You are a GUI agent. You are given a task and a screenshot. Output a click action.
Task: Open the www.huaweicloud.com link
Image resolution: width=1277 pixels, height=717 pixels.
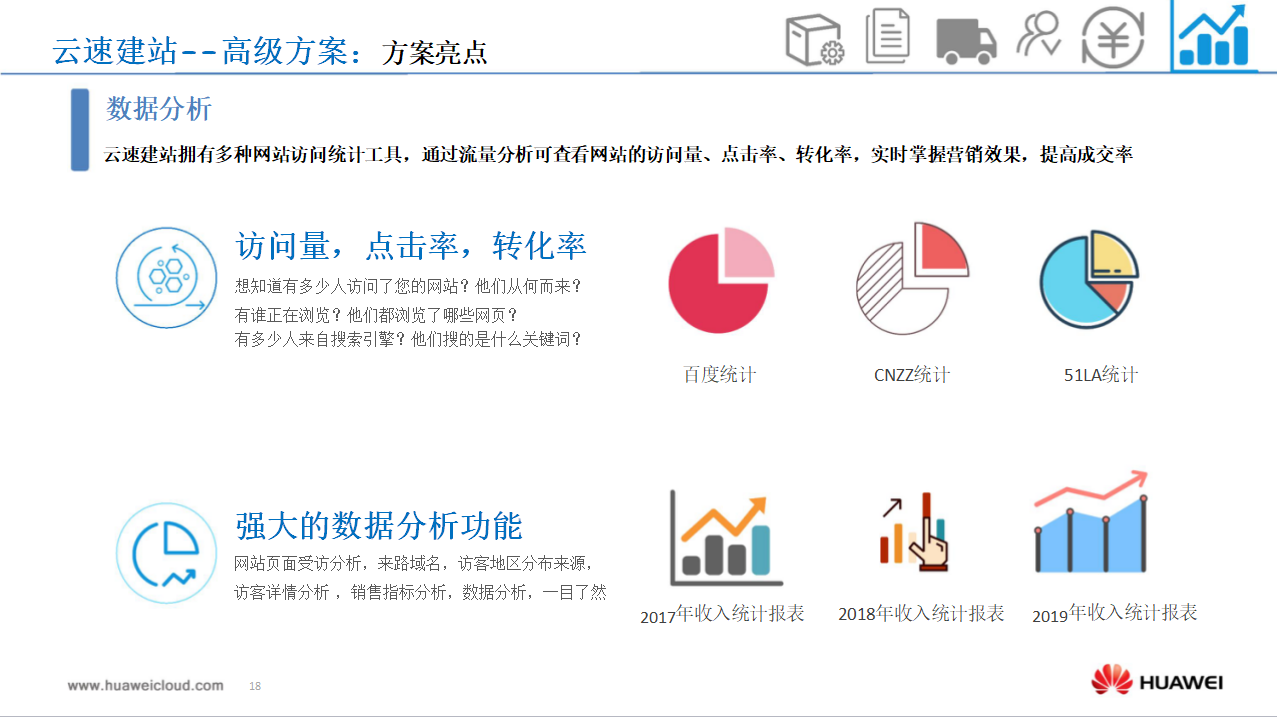pyautogui.click(x=145, y=685)
